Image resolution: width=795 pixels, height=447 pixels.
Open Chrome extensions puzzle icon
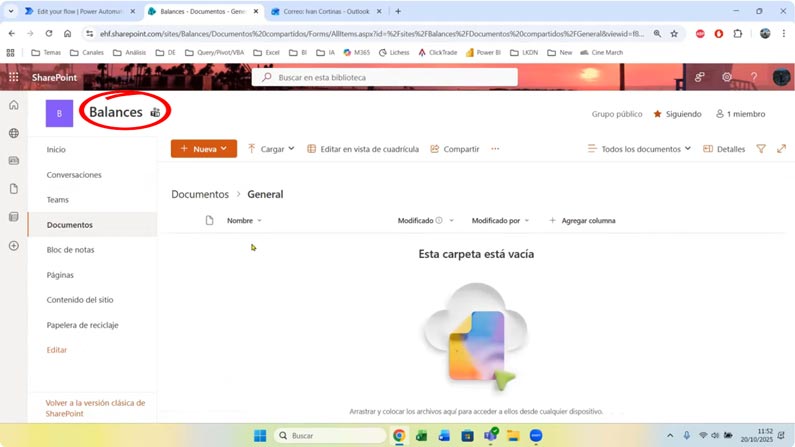(738, 33)
